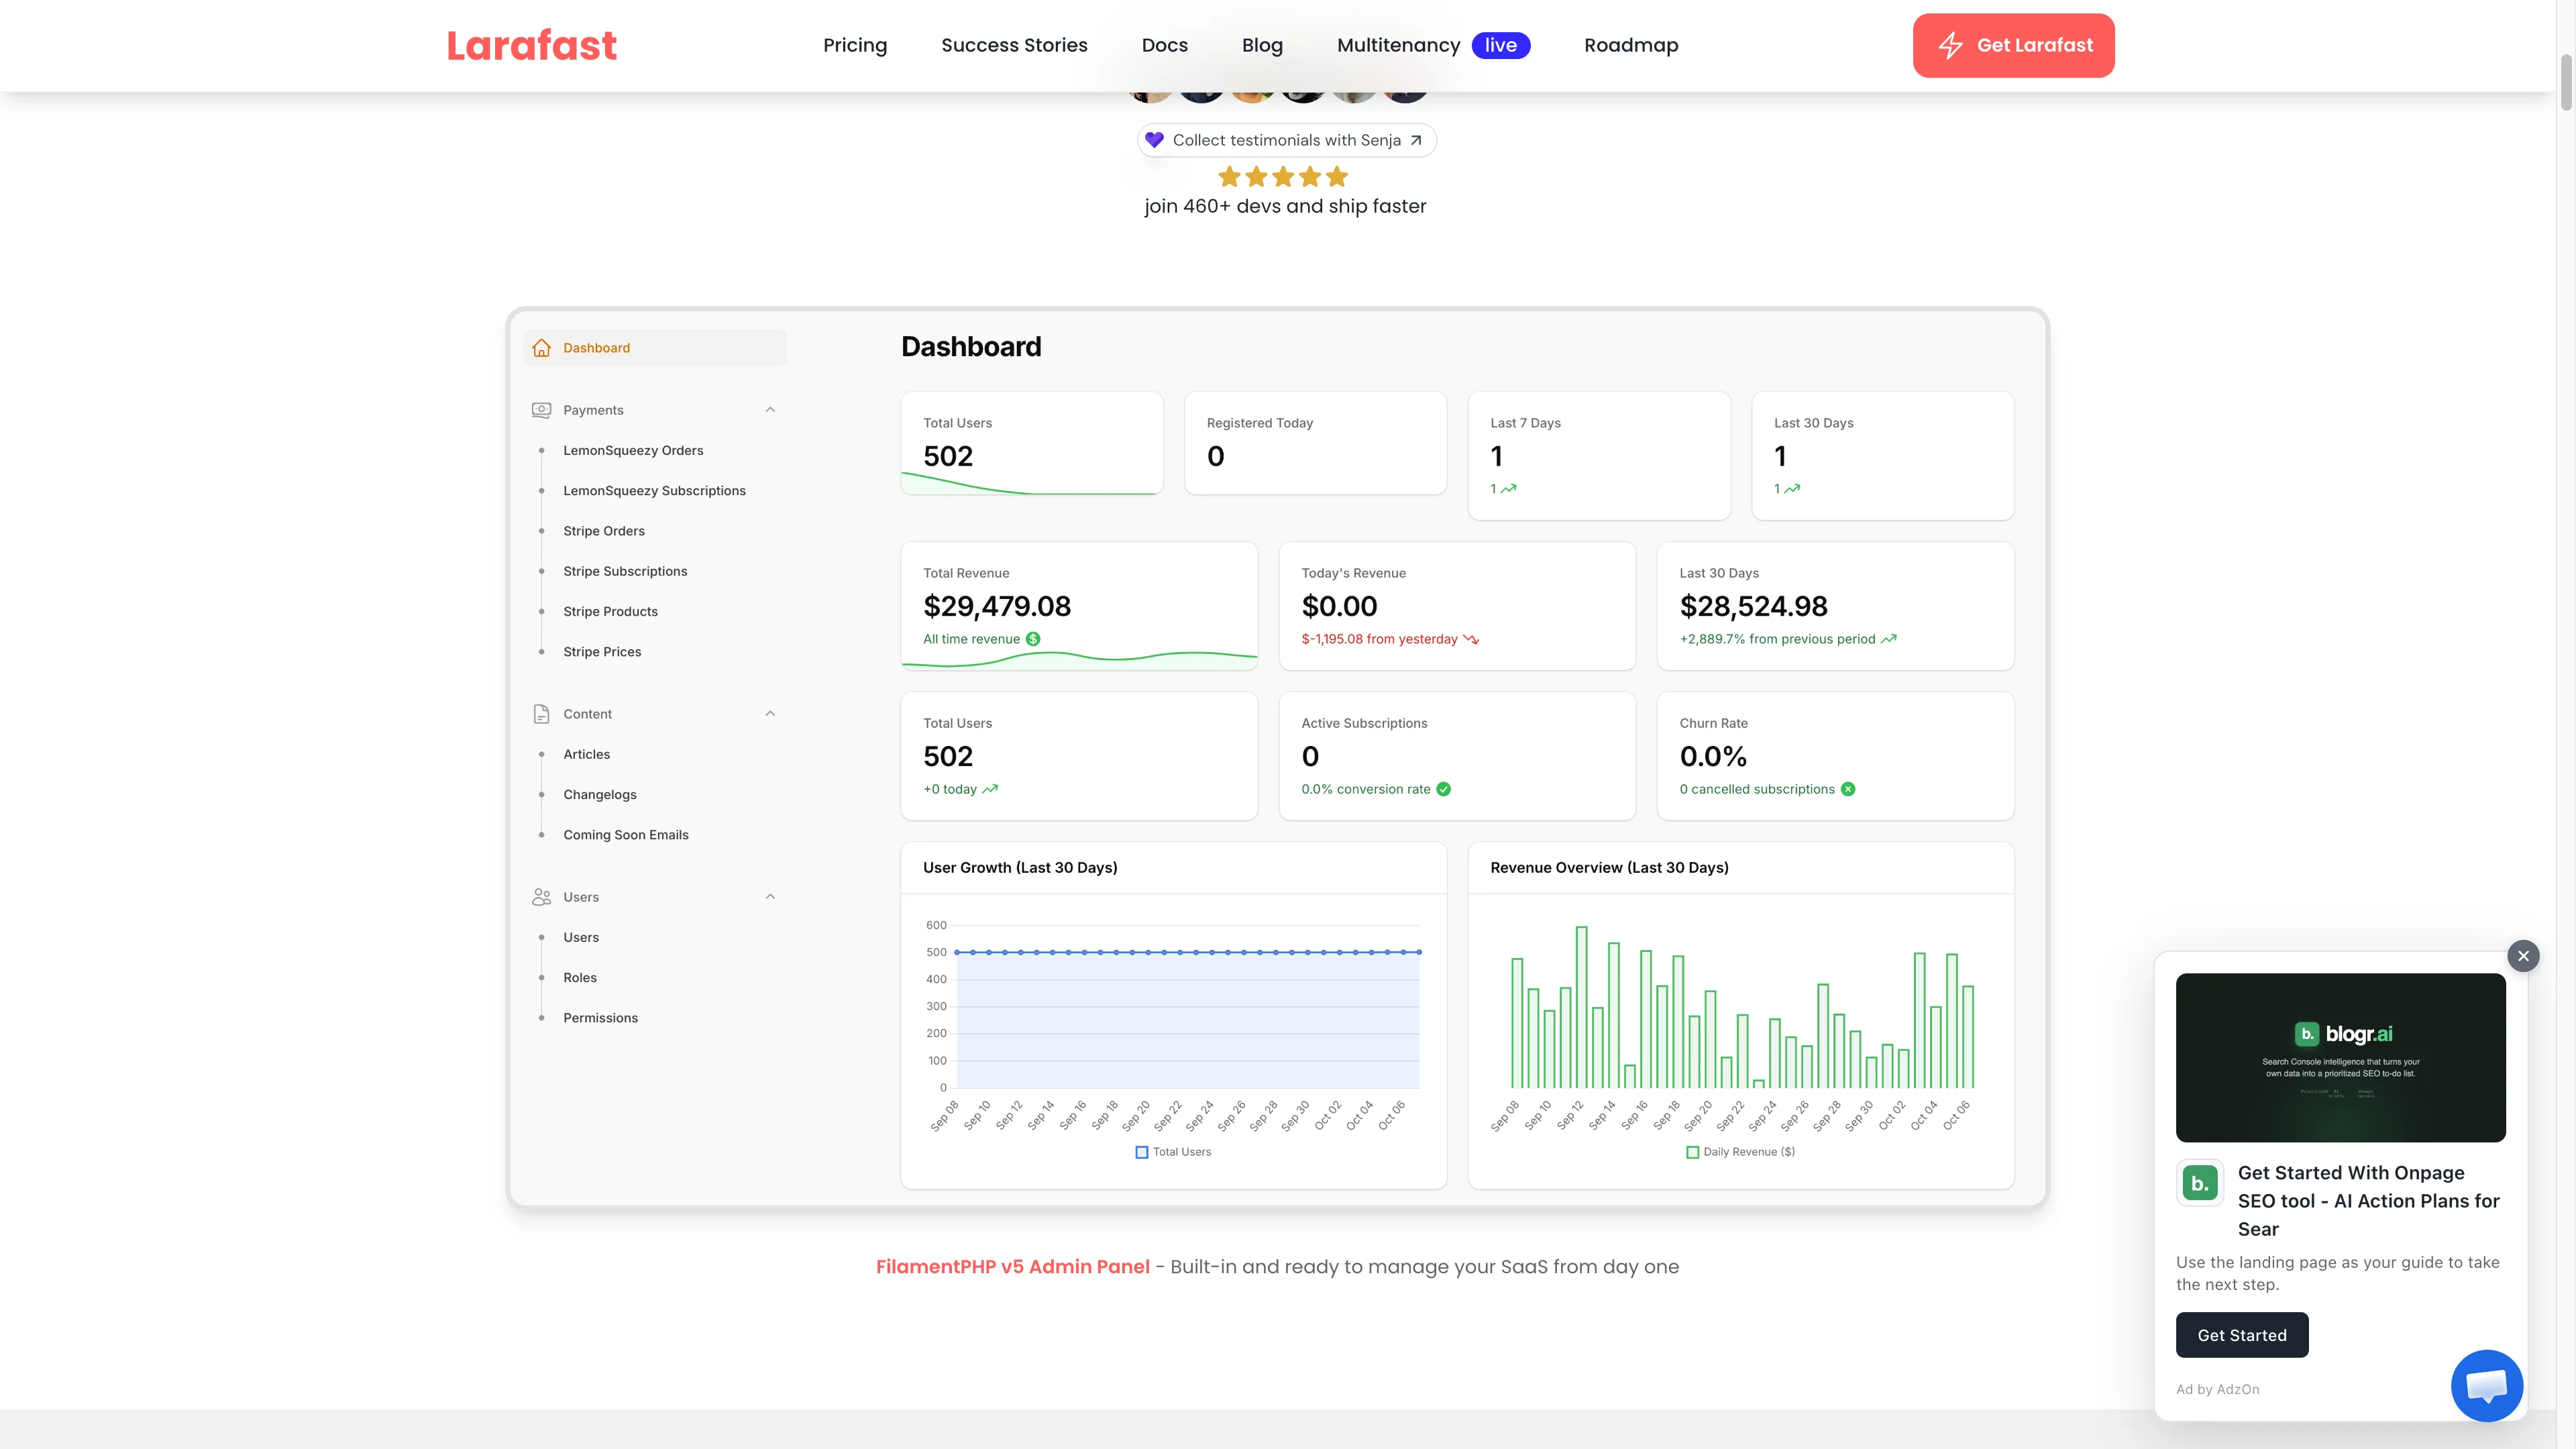Click the dollar icon beside All time revenue
This screenshot has height=1449, width=2576.
point(1033,639)
